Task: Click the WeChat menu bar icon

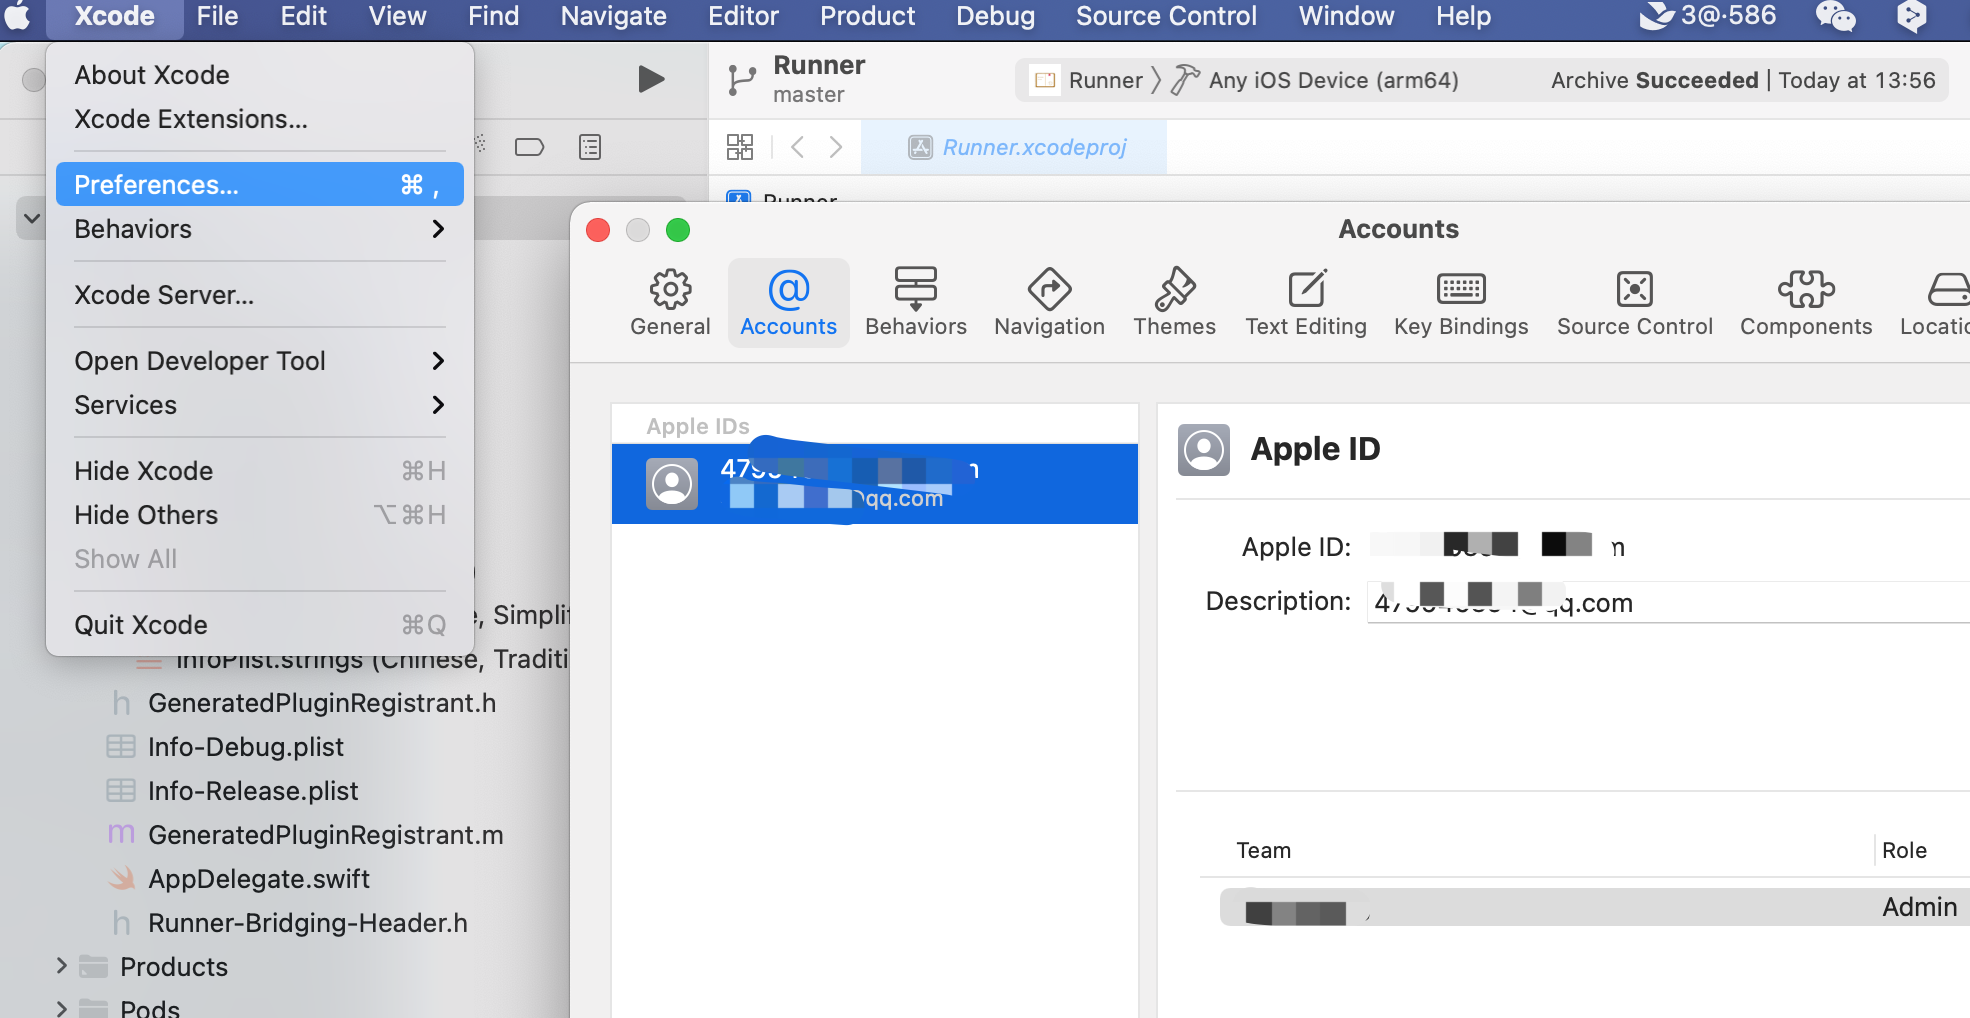Action: pos(1835,16)
